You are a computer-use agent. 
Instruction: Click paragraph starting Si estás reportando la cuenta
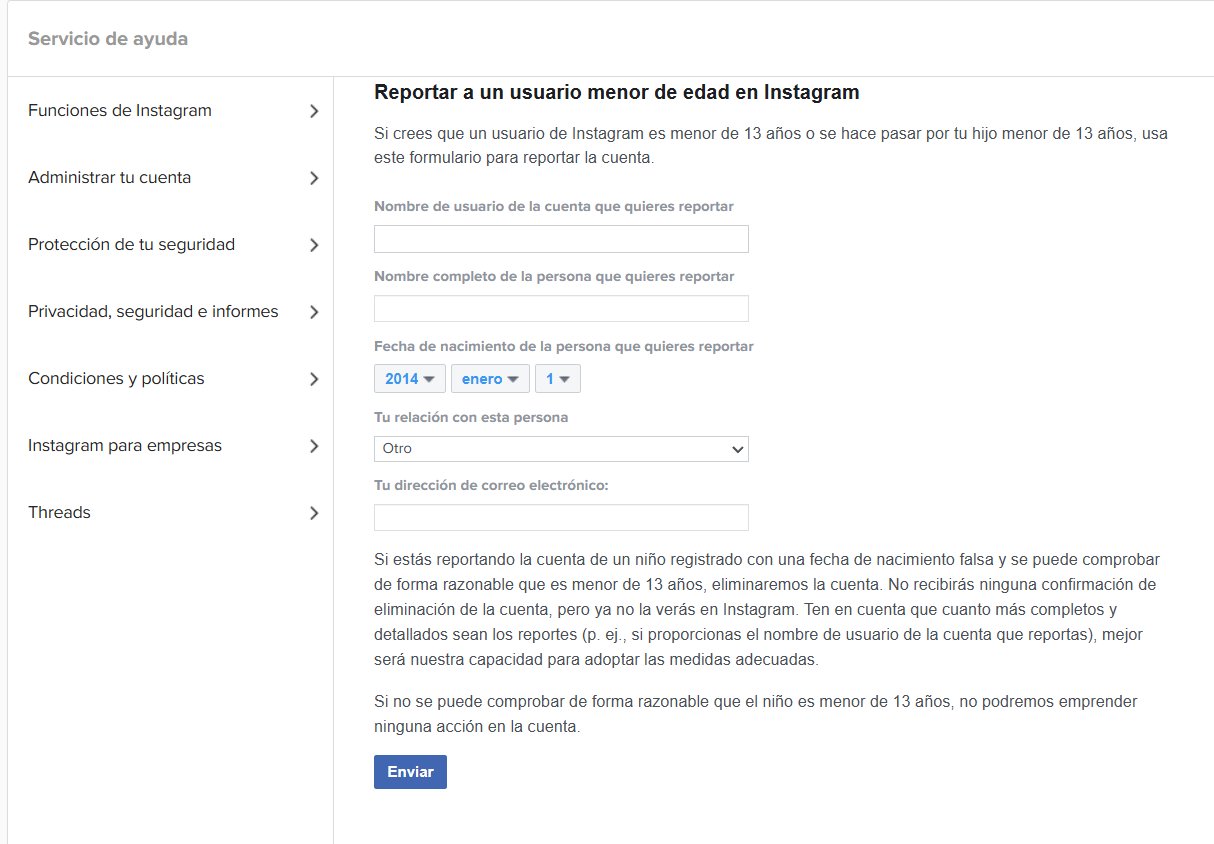click(x=767, y=610)
